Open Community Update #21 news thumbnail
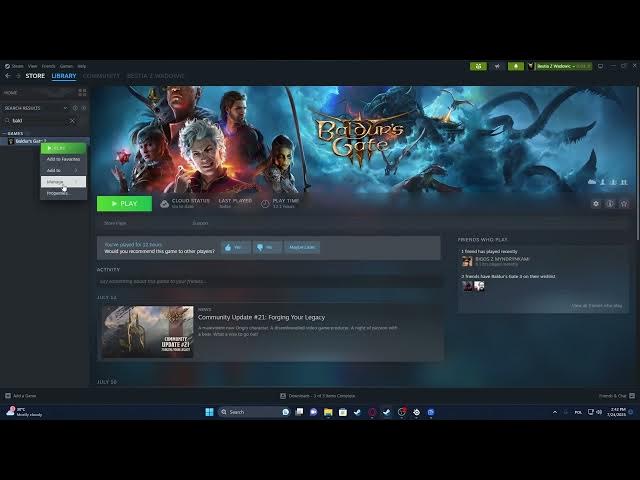The image size is (640, 480). point(147,331)
